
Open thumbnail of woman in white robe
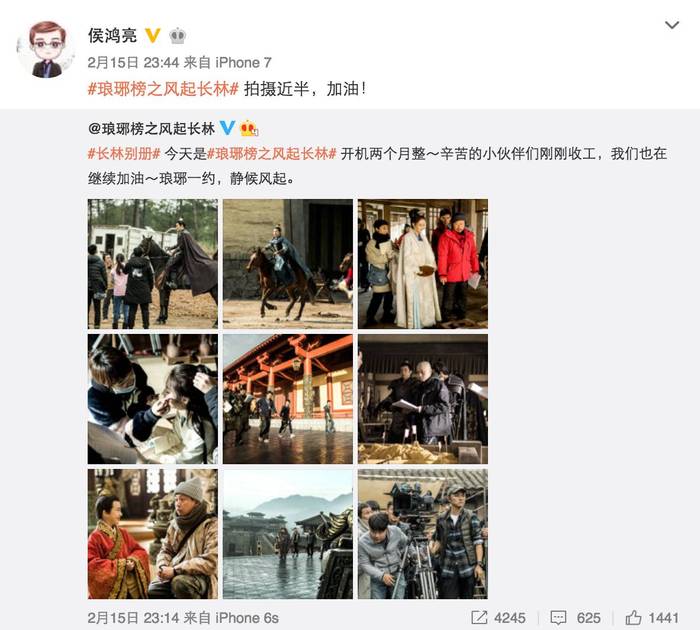(x=423, y=264)
